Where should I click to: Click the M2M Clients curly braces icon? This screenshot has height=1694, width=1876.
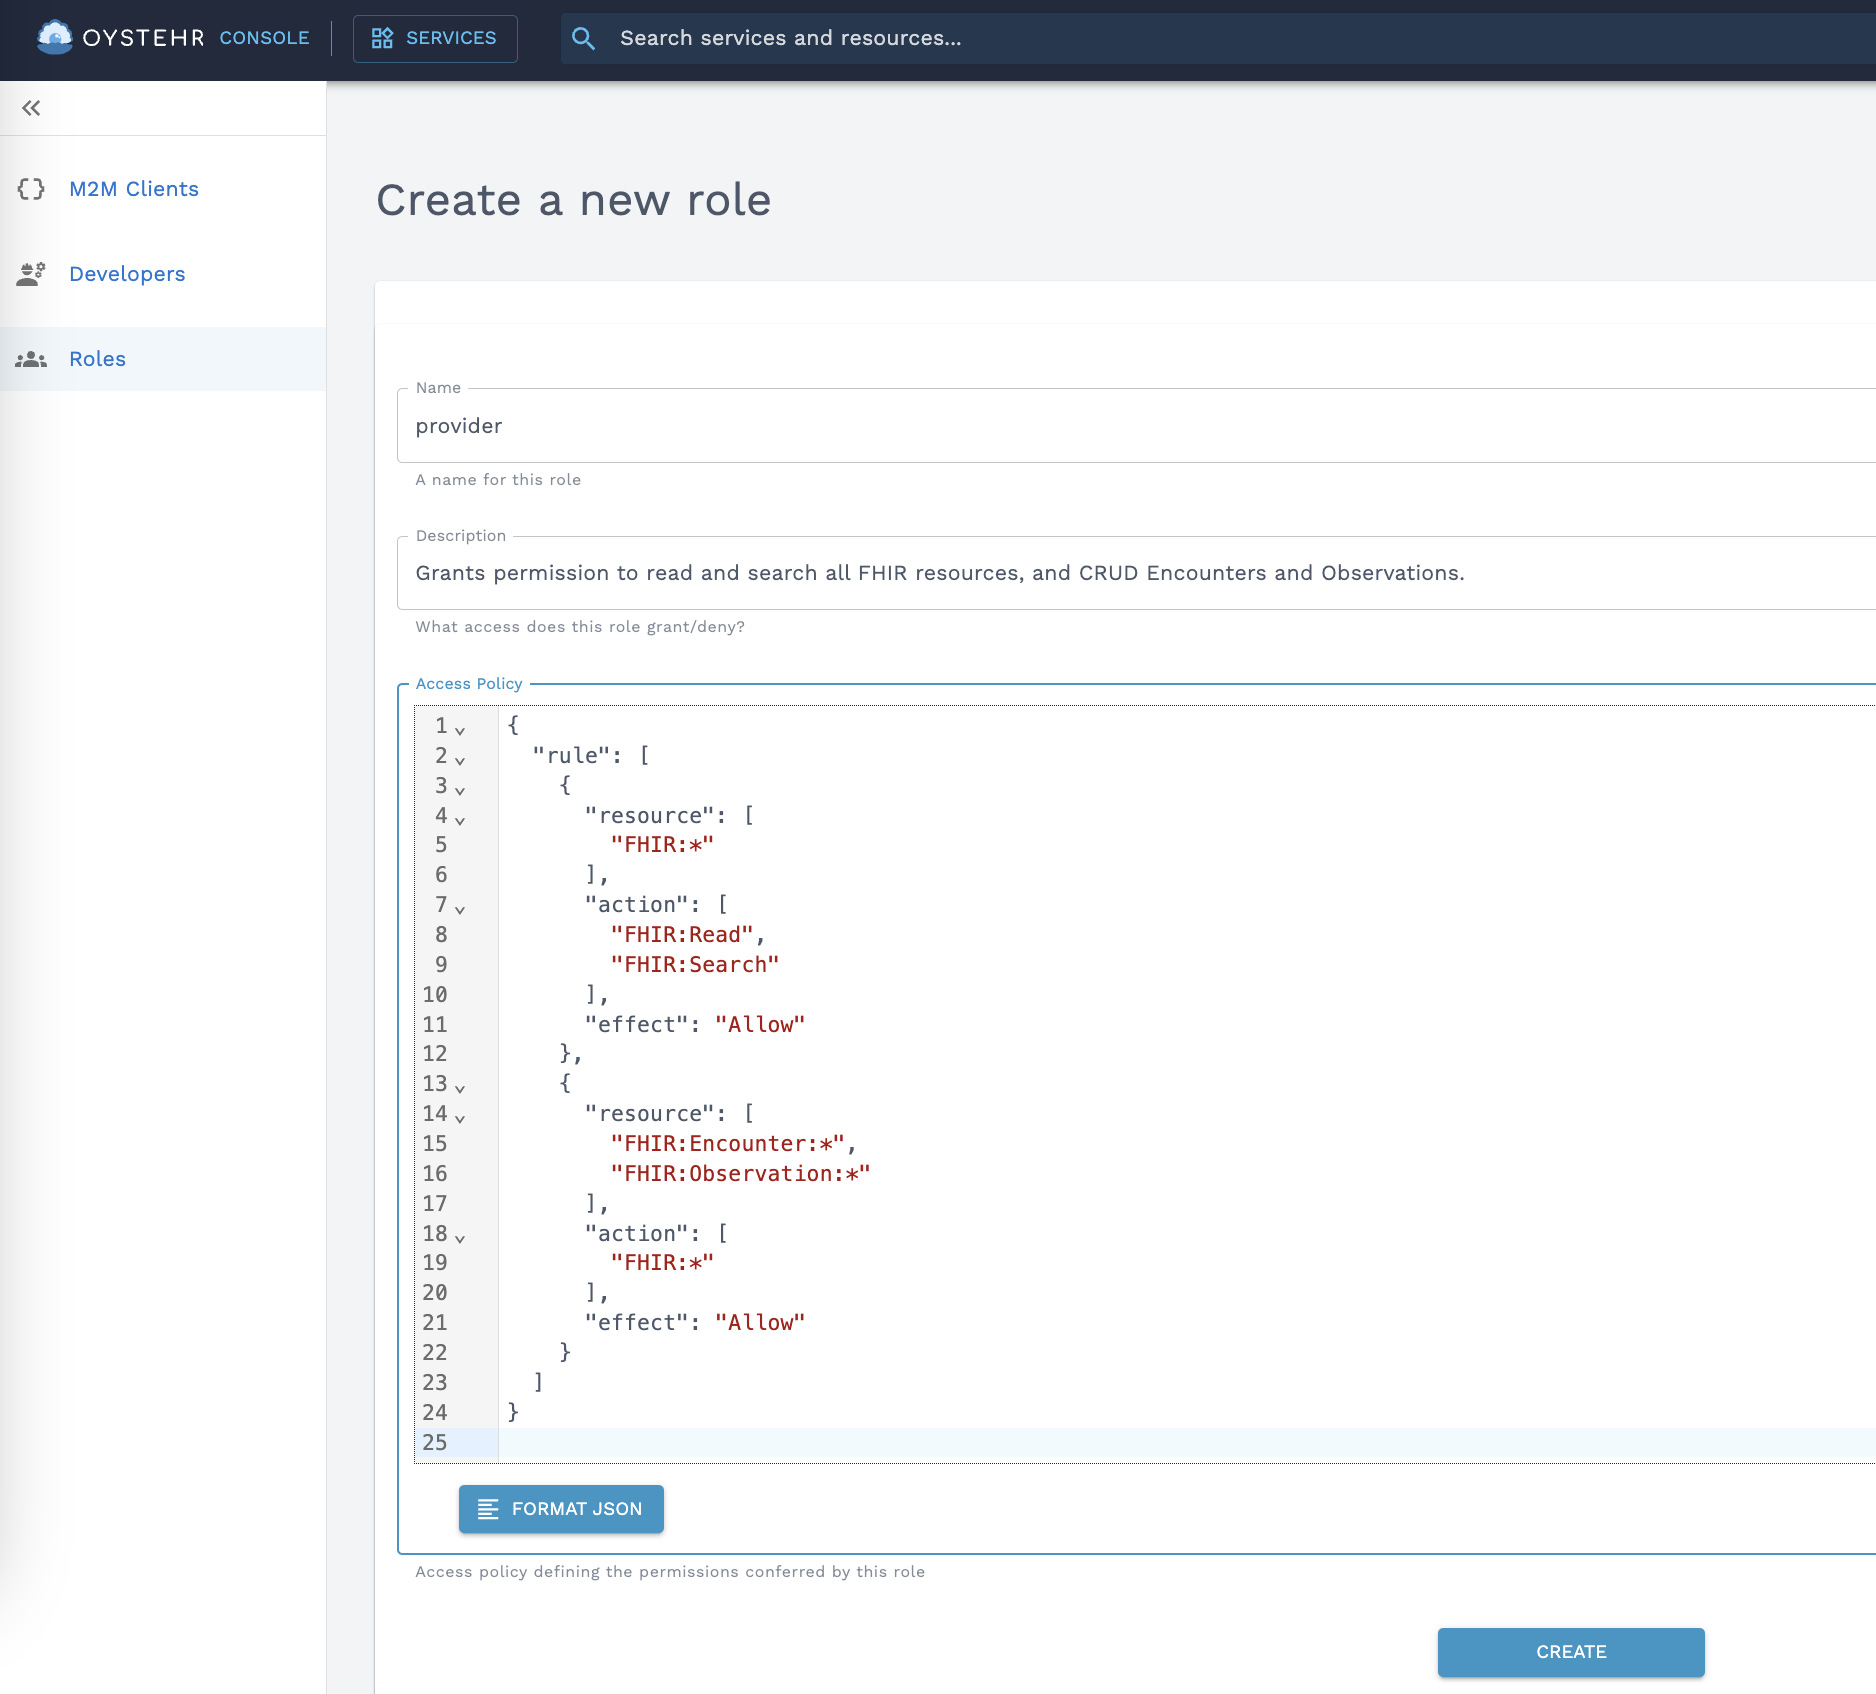(31, 189)
